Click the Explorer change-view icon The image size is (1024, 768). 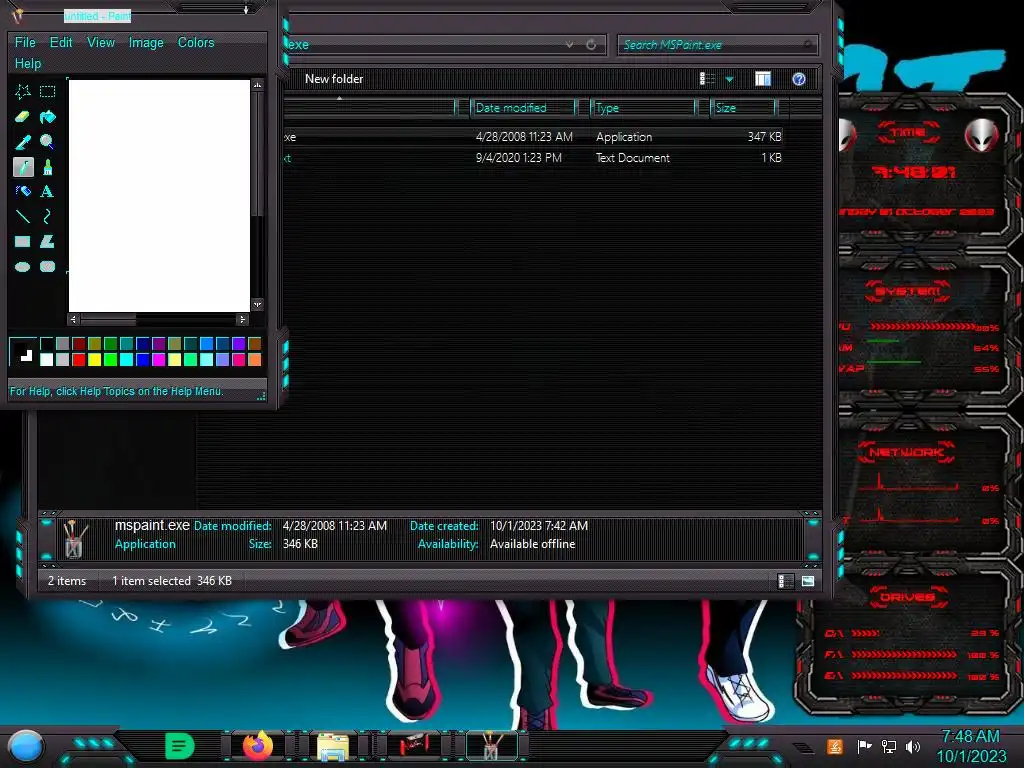[x=707, y=79]
